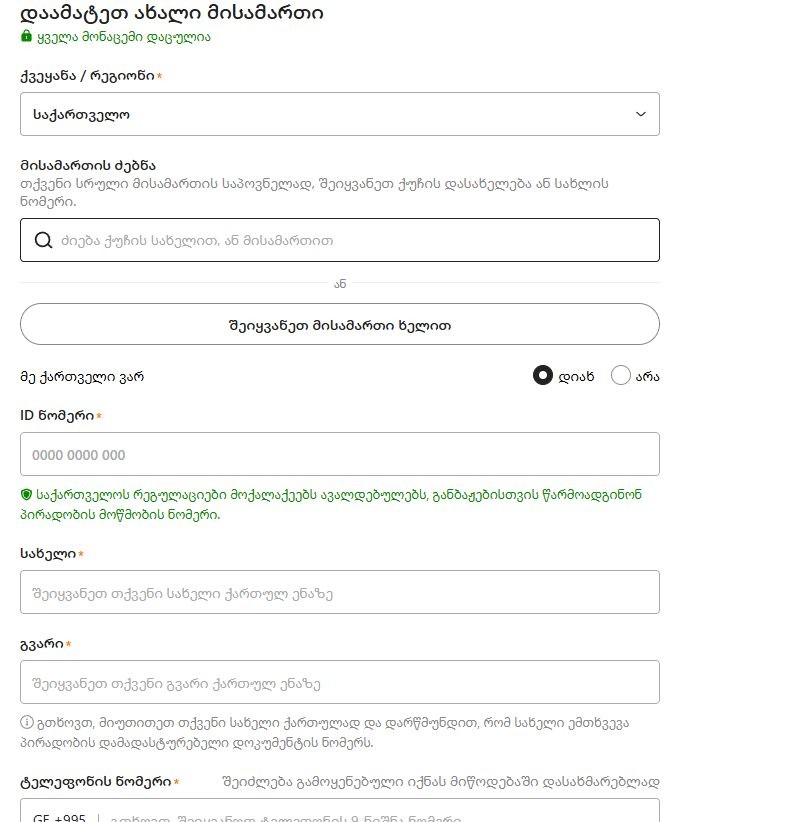785x822 pixels.
Task: Click the info circle icon below surname field
Action: [x=26, y=722]
